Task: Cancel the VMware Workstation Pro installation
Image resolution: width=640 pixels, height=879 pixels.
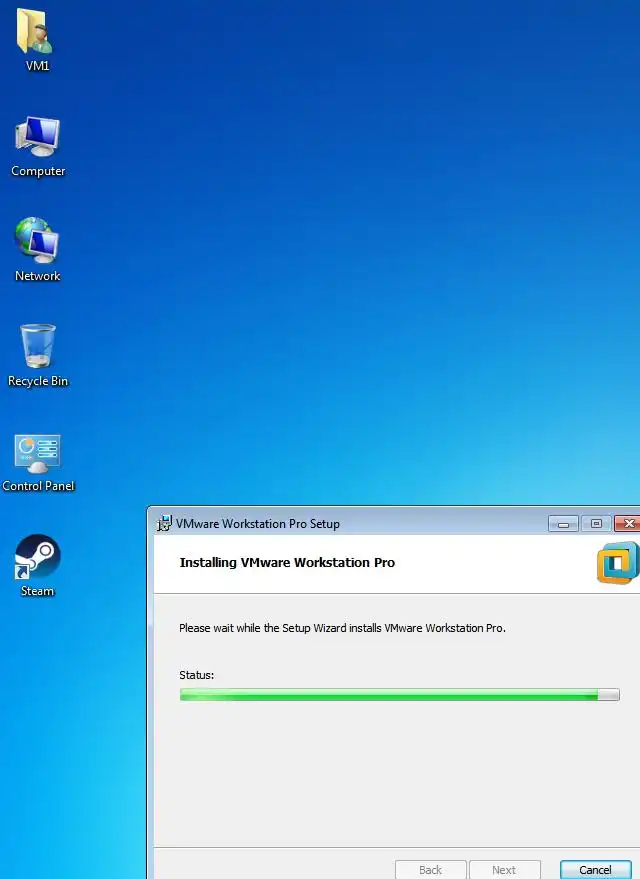Action: 595,869
